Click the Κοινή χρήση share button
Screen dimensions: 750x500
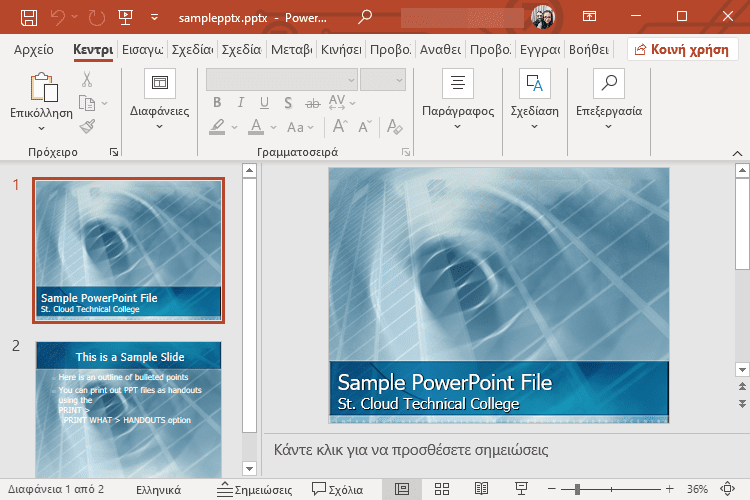(x=682, y=49)
